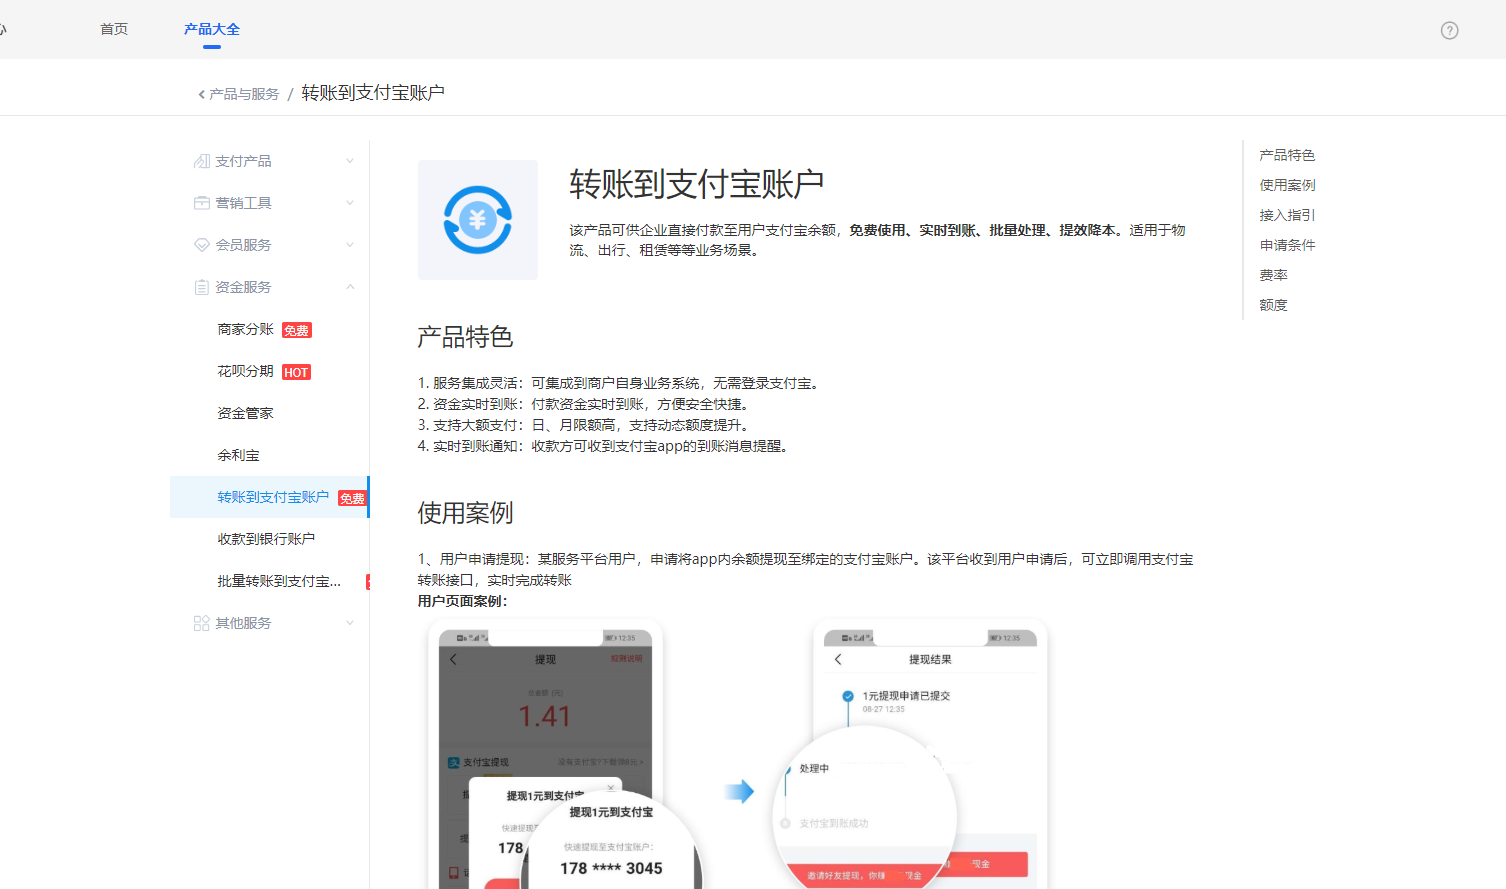This screenshot has height=889, width=1506.
Task: Expand the 营销工具 menu chevron
Action: (350, 203)
